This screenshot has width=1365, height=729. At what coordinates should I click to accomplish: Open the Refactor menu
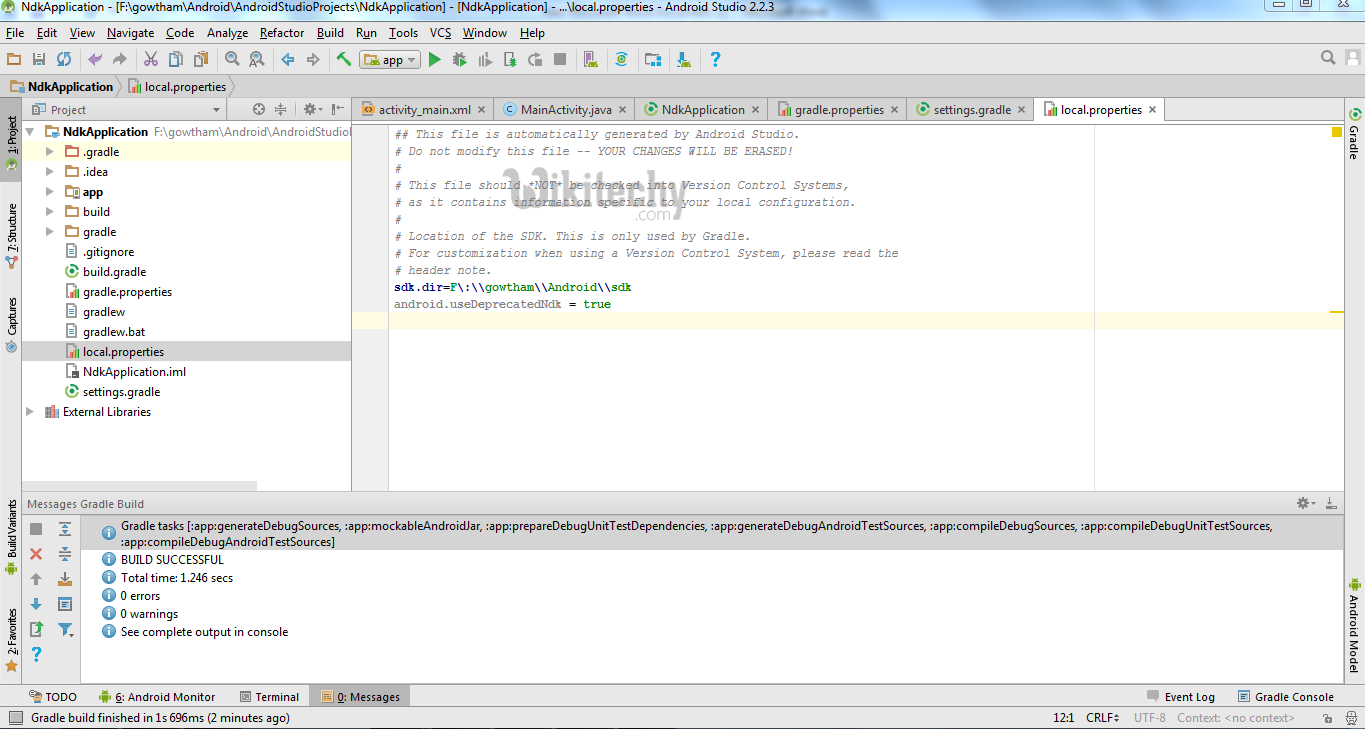coord(282,33)
